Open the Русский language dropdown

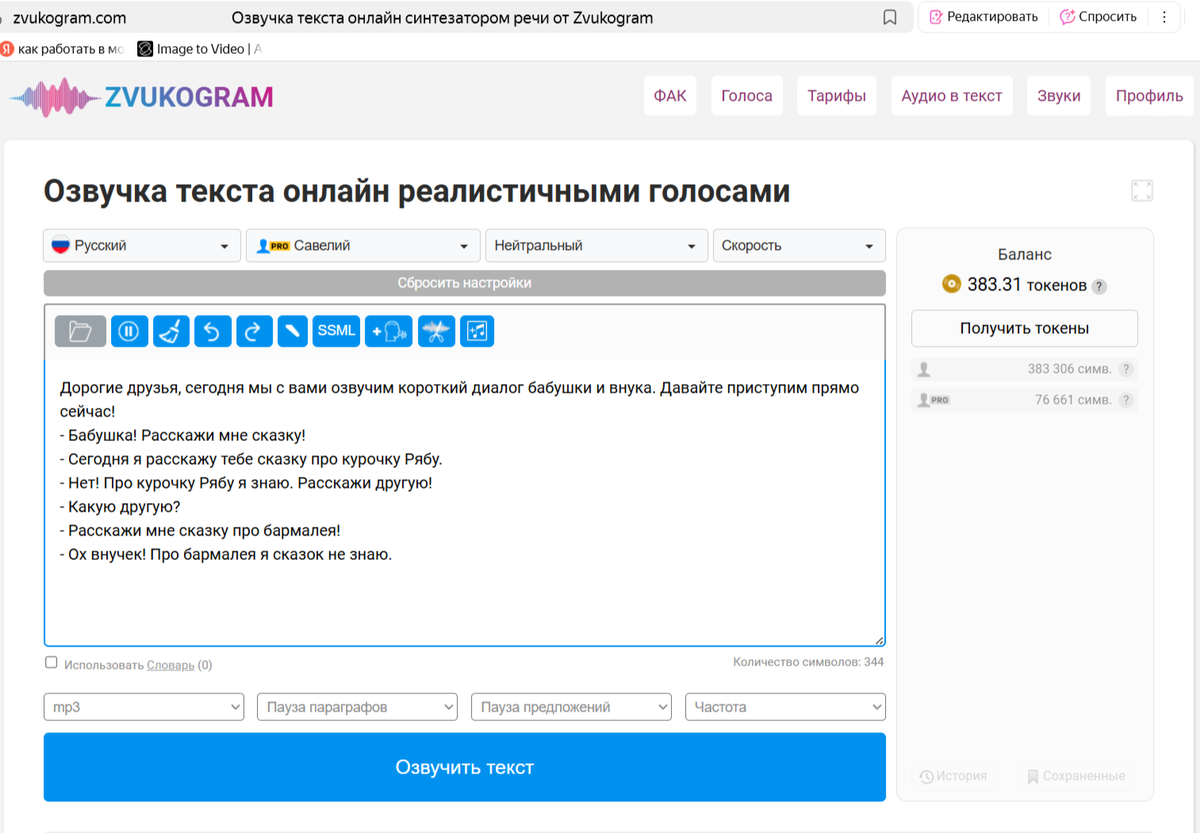point(140,245)
